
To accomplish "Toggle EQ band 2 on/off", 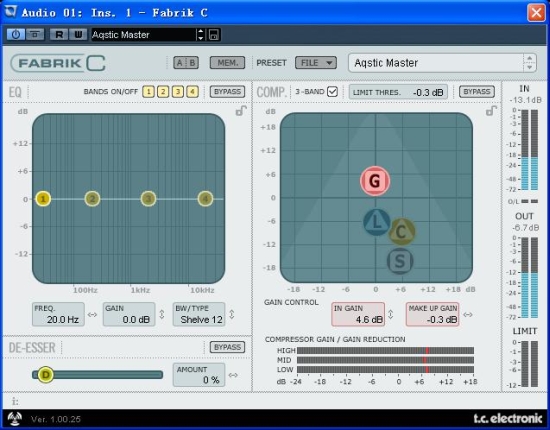I will click(163, 92).
